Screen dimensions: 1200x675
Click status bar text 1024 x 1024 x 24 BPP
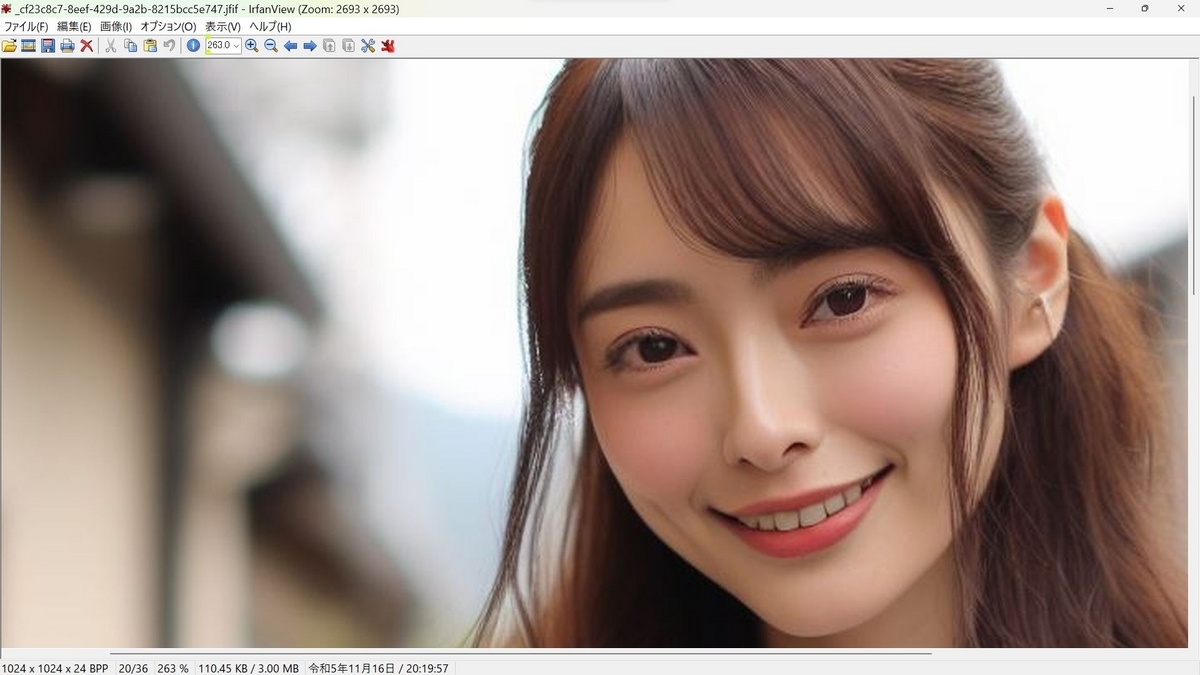[x=55, y=668]
